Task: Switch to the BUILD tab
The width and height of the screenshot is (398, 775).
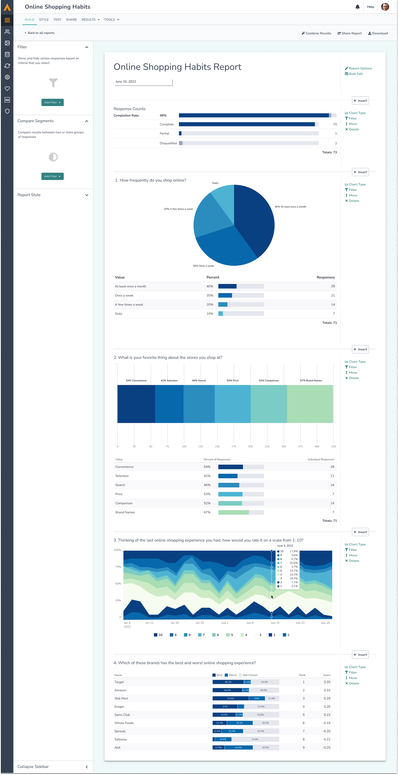Action: click(x=29, y=19)
